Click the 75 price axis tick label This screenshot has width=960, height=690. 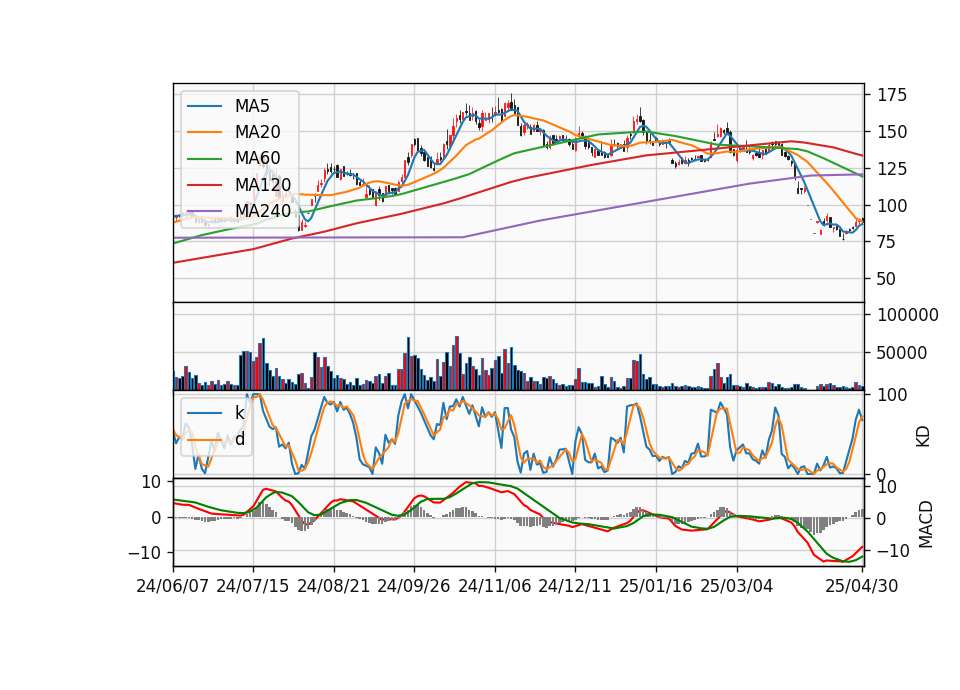[x=887, y=242]
